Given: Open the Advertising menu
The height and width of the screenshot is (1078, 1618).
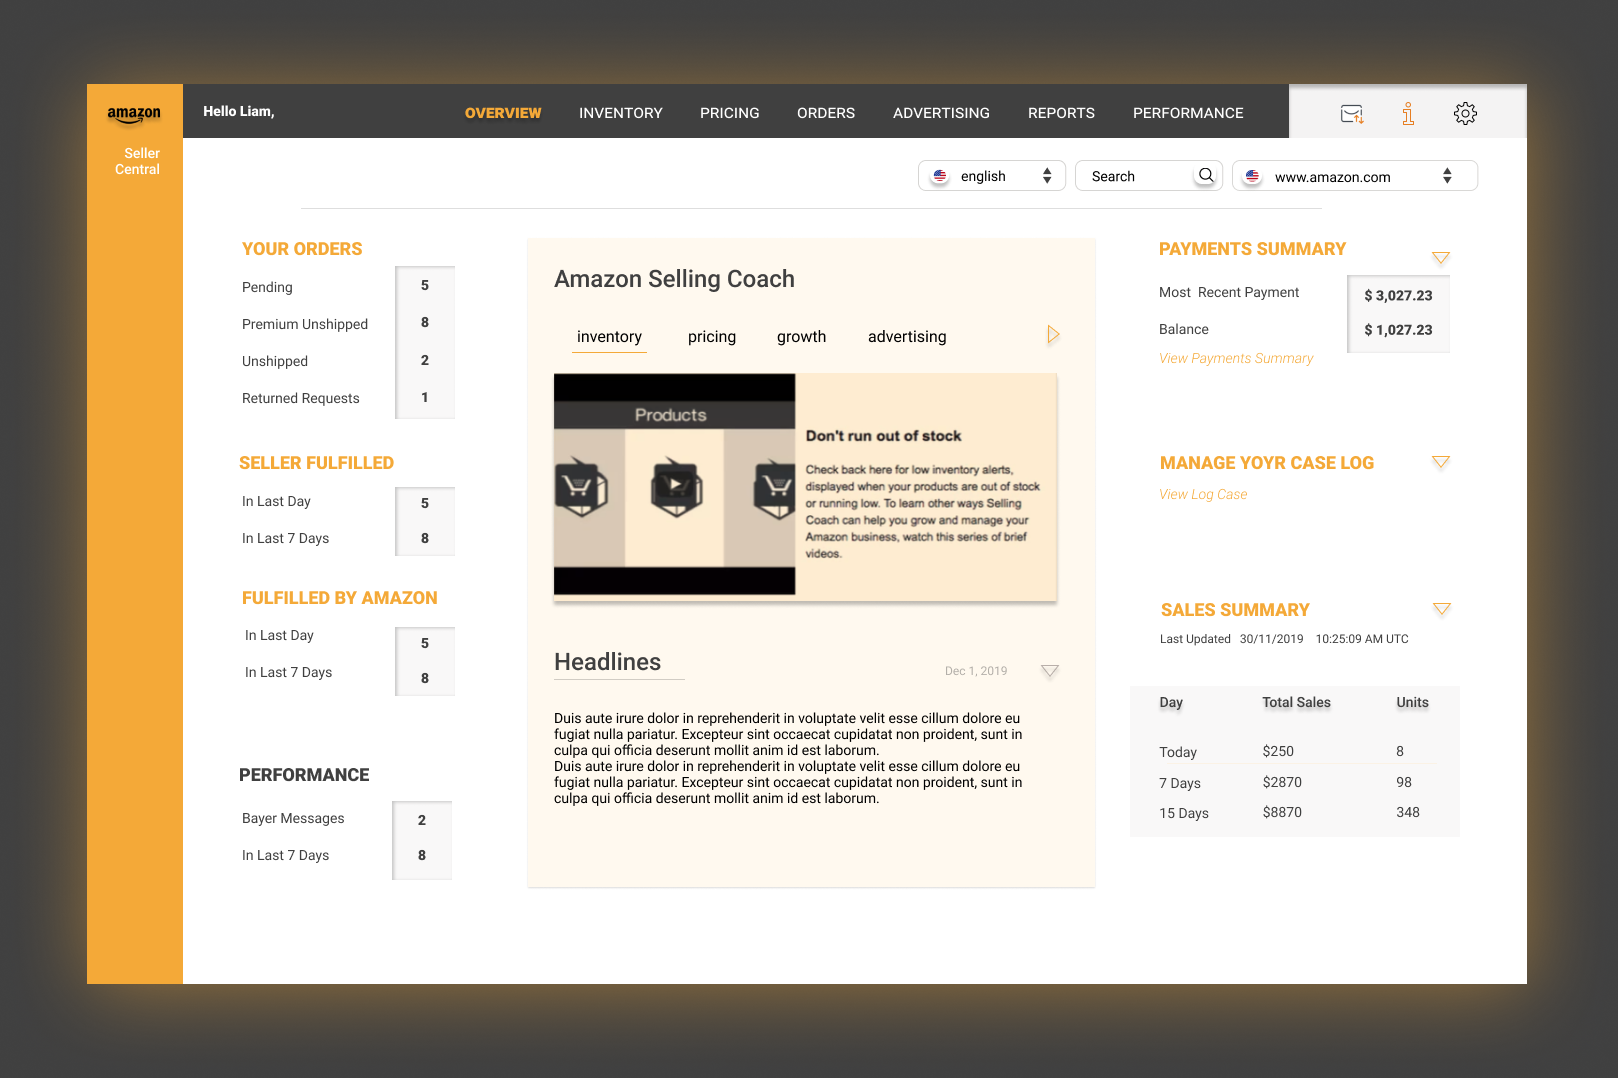Looking at the screenshot, I should click(x=941, y=113).
